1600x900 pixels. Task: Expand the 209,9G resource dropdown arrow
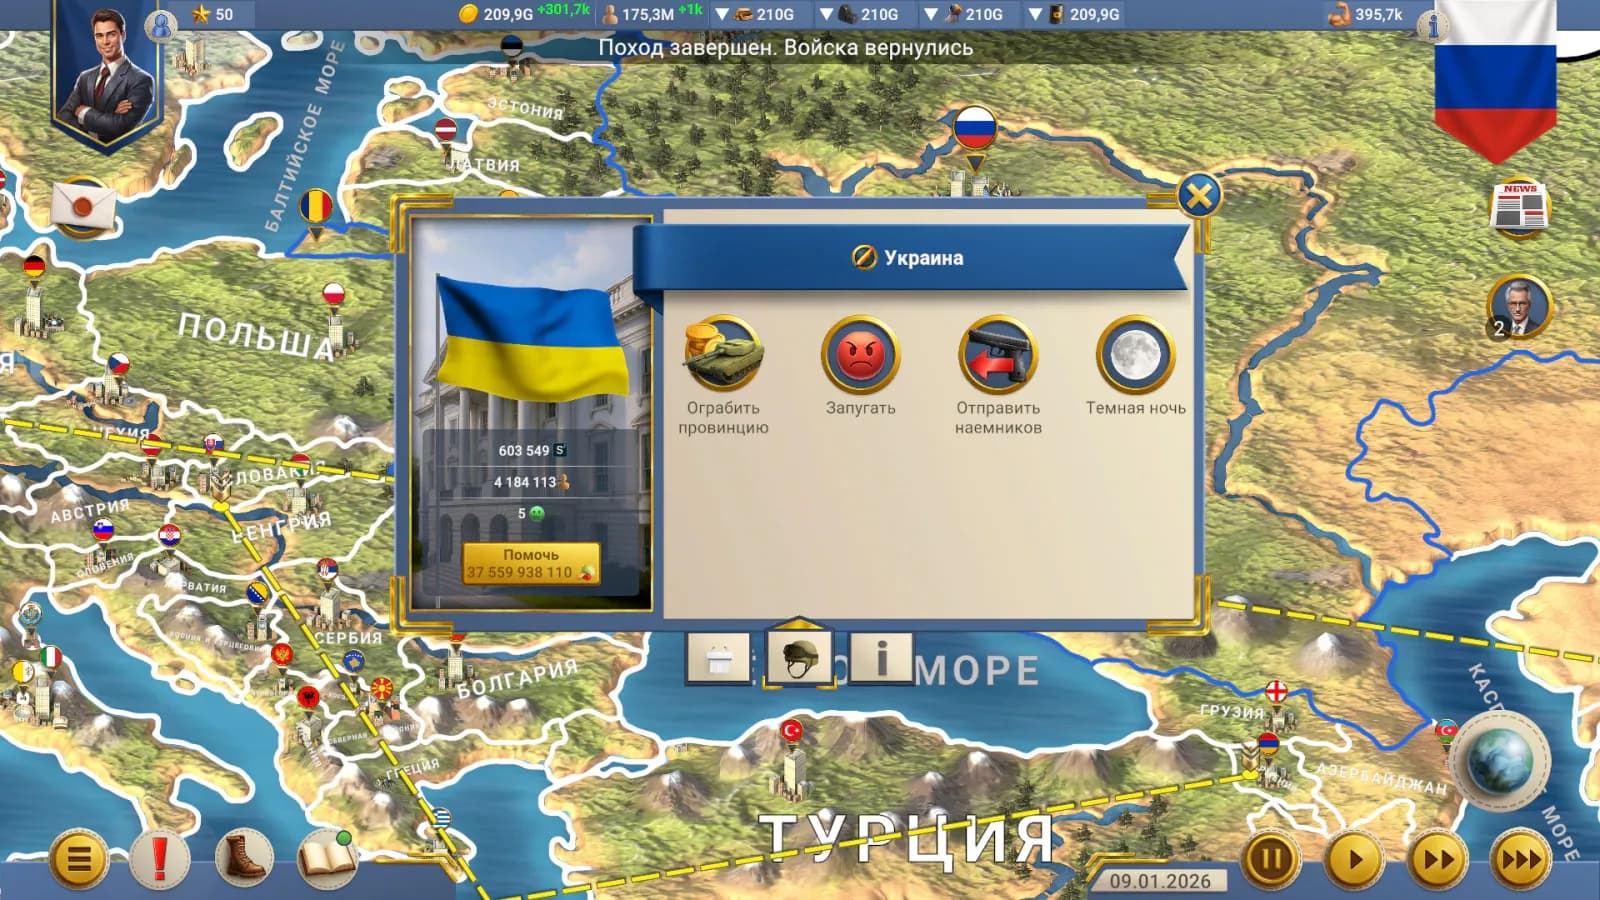tap(1035, 14)
